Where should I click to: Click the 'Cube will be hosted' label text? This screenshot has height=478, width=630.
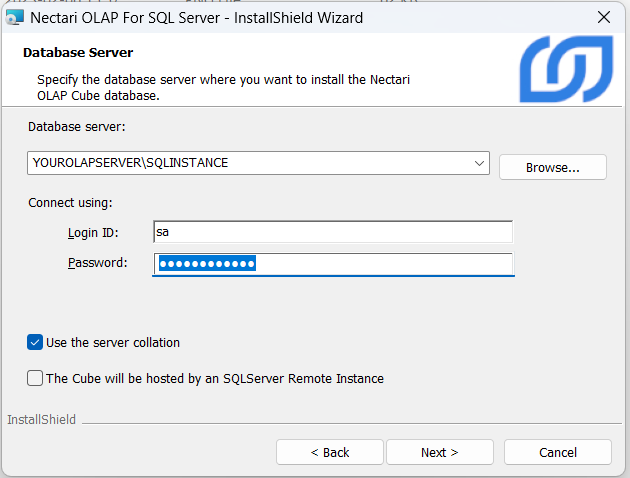point(215,378)
